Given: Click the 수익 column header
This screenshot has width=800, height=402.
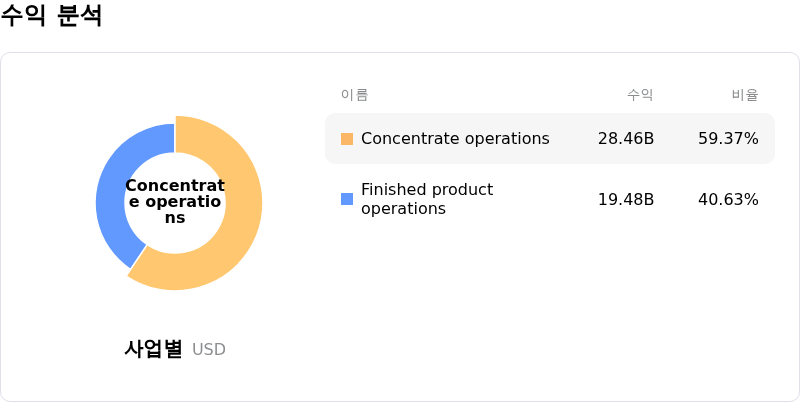Looking at the screenshot, I should pos(640,95).
